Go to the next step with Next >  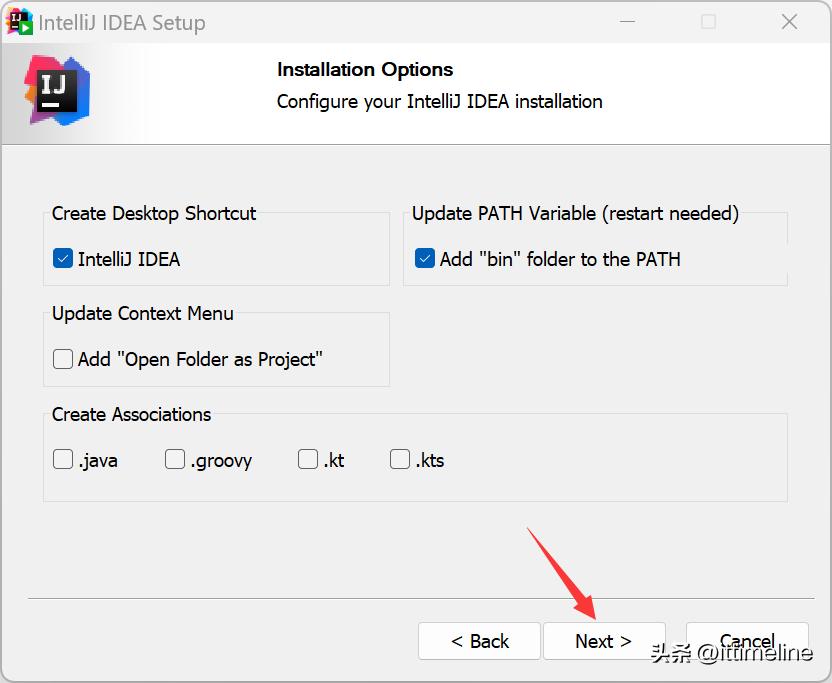[x=604, y=641]
